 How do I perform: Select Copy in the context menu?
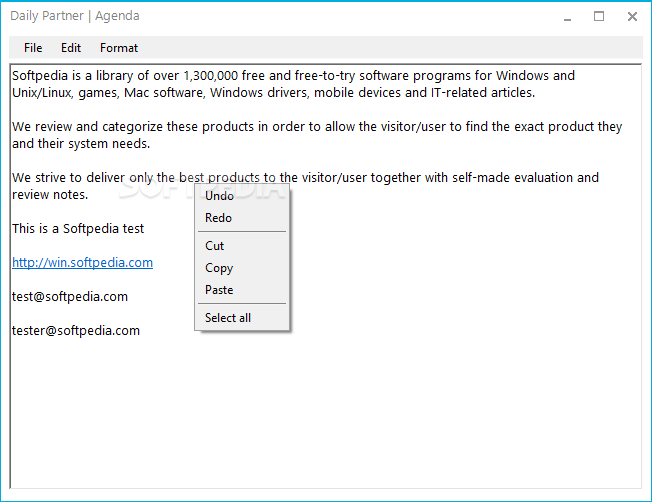coord(242,268)
